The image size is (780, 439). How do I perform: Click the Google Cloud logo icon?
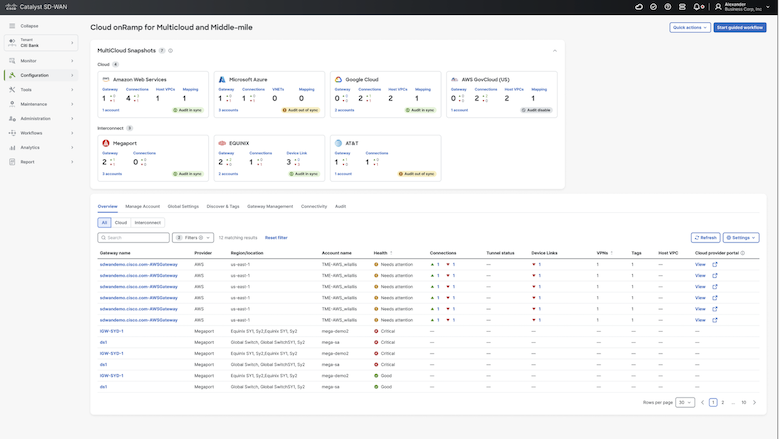point(338,80)
